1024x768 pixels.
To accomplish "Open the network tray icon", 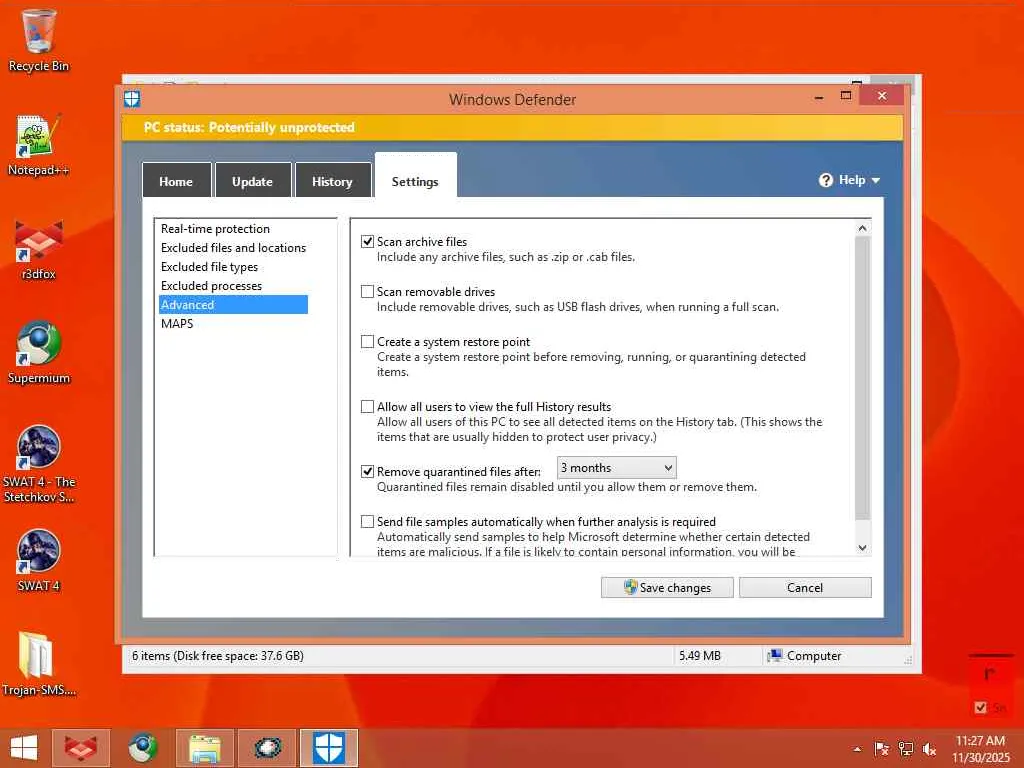I will [x=906, y=749].
